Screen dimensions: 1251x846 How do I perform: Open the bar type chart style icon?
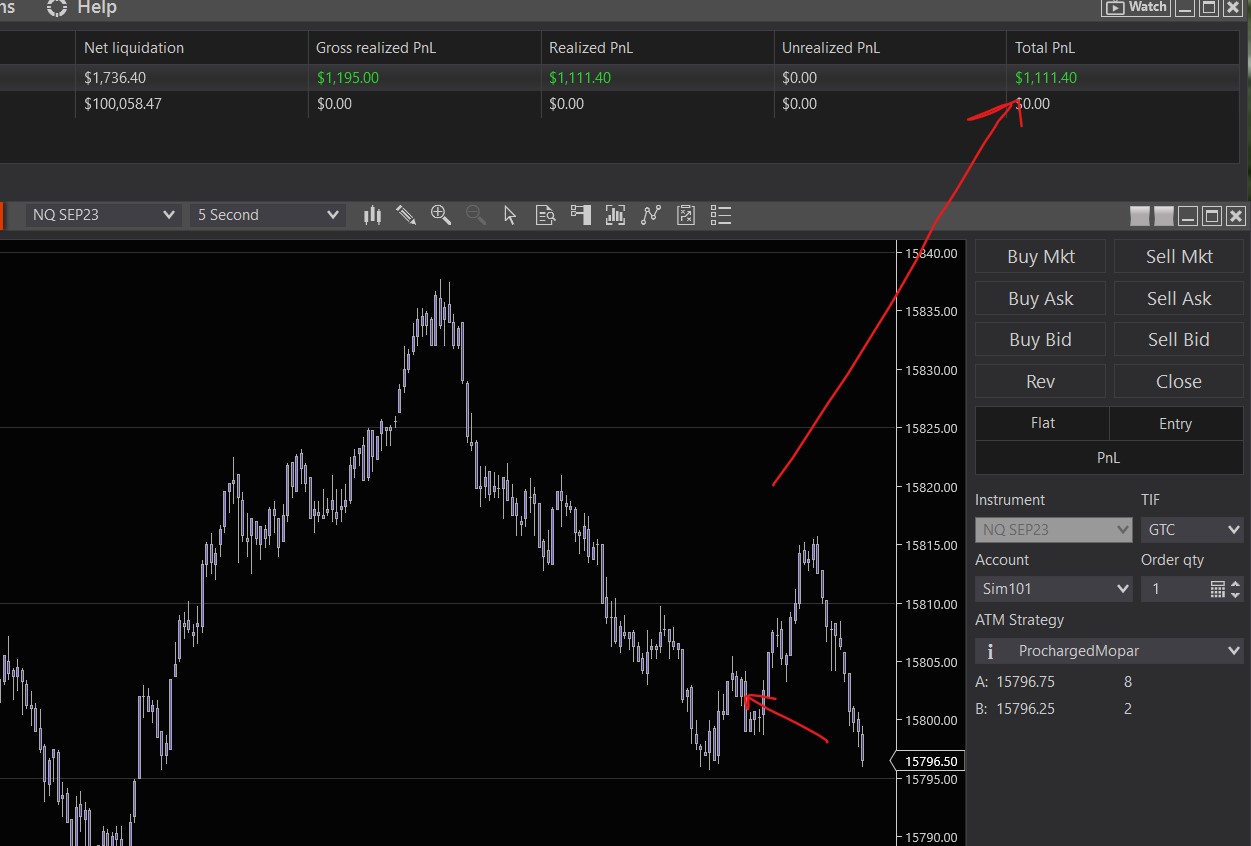373,215
